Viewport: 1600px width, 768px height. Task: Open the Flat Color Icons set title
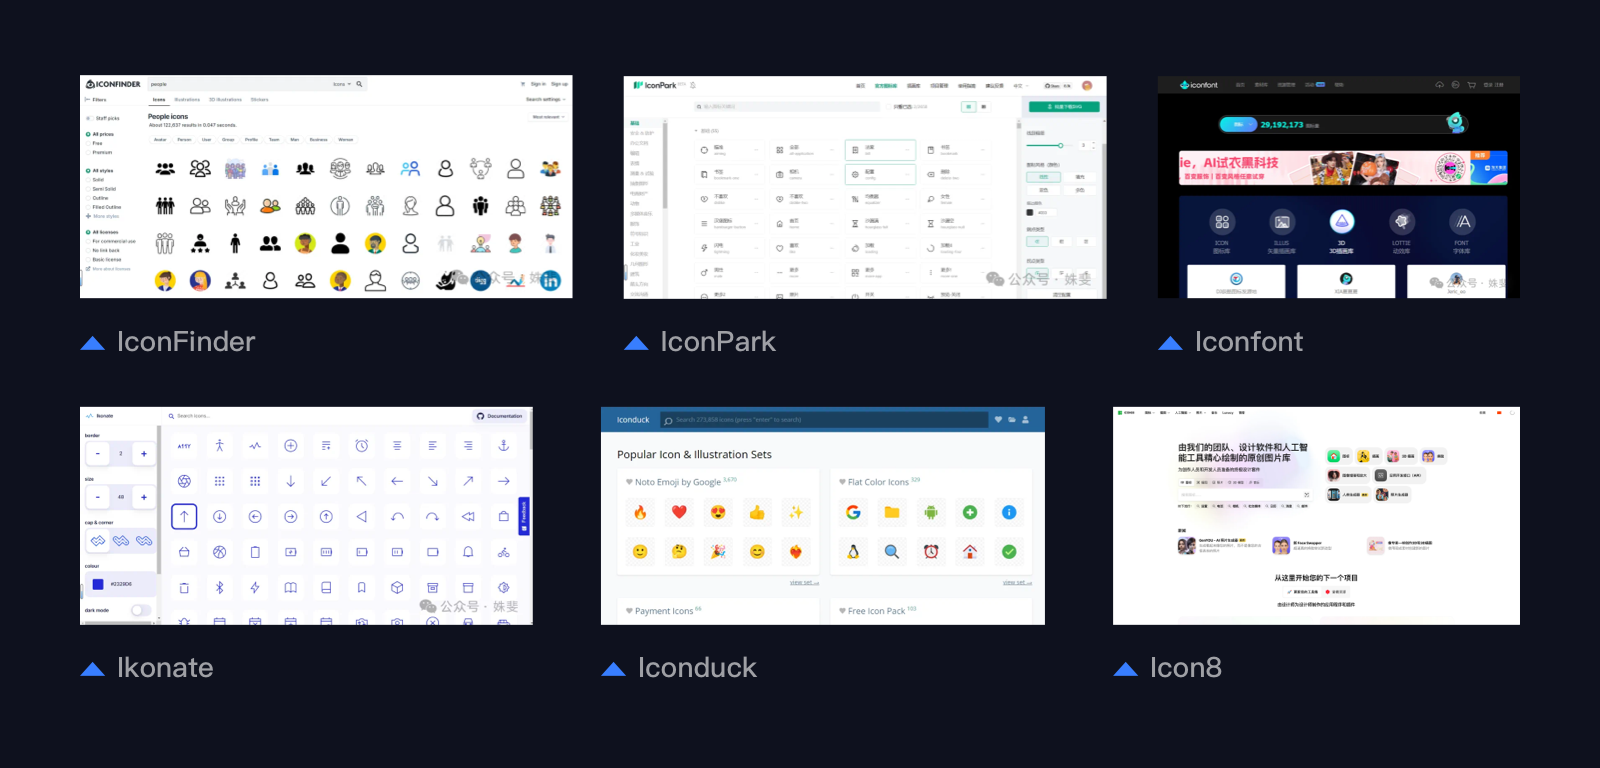tap(878, 482)
